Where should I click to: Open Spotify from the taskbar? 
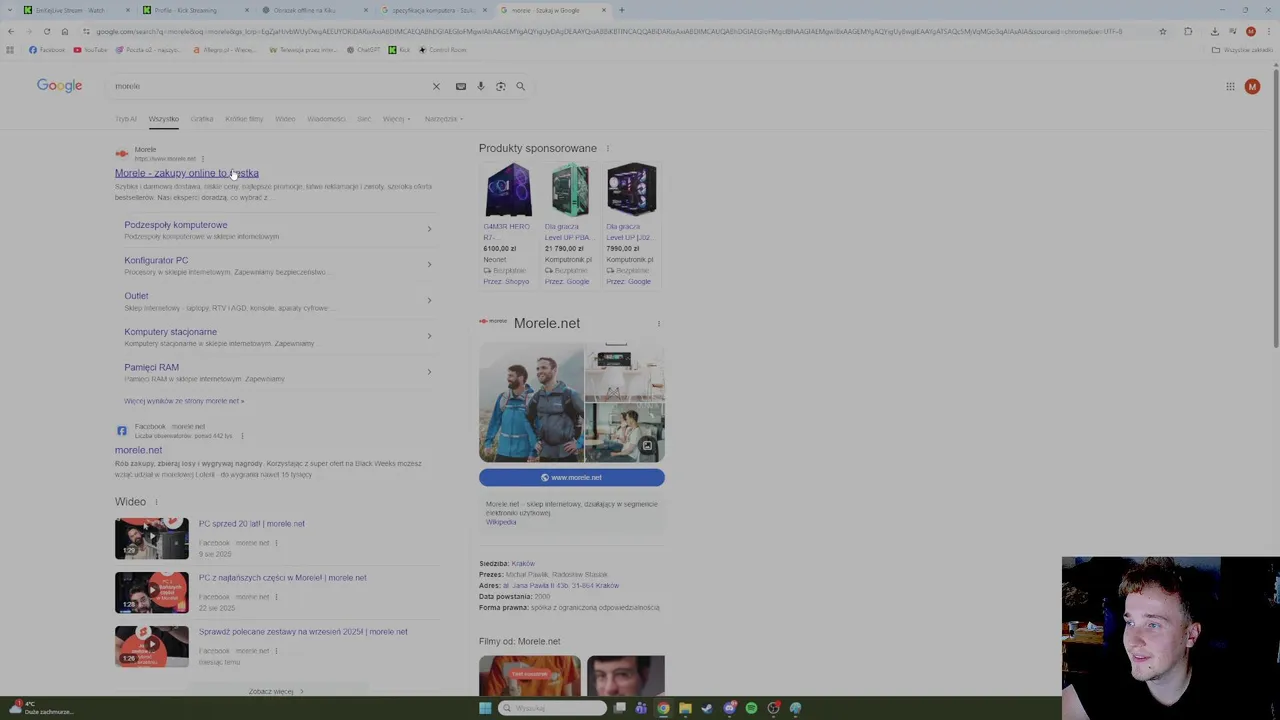click(x=751, y=708)
